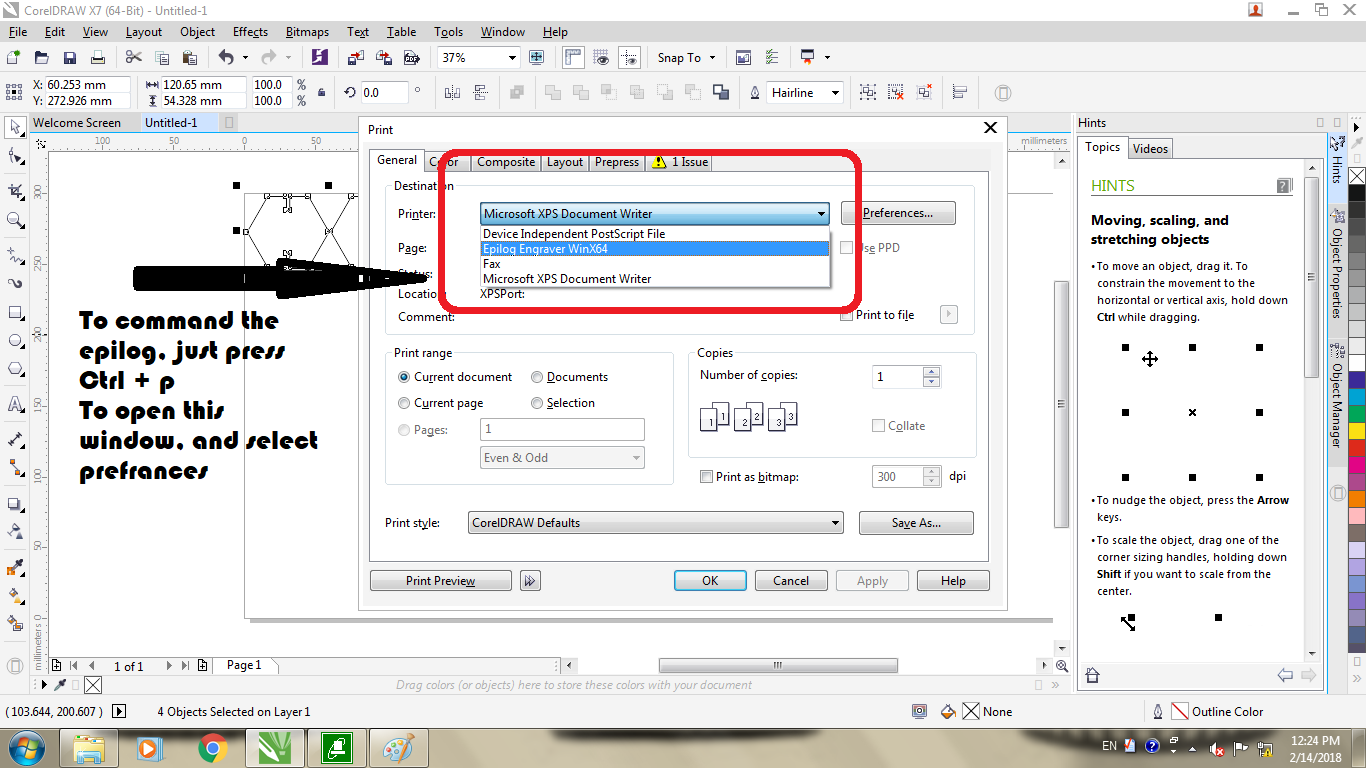Cut the selection with the scissors icon

(x=134, y=58)
